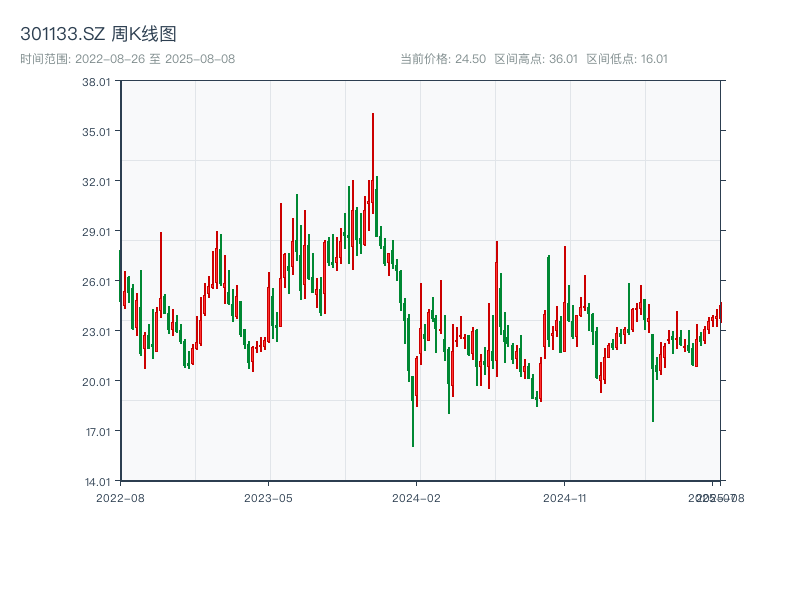Click the y-axis label 35.01
The width and height of the screenshot is (800, 600).
pyautogui.click(x=96, y=132)
